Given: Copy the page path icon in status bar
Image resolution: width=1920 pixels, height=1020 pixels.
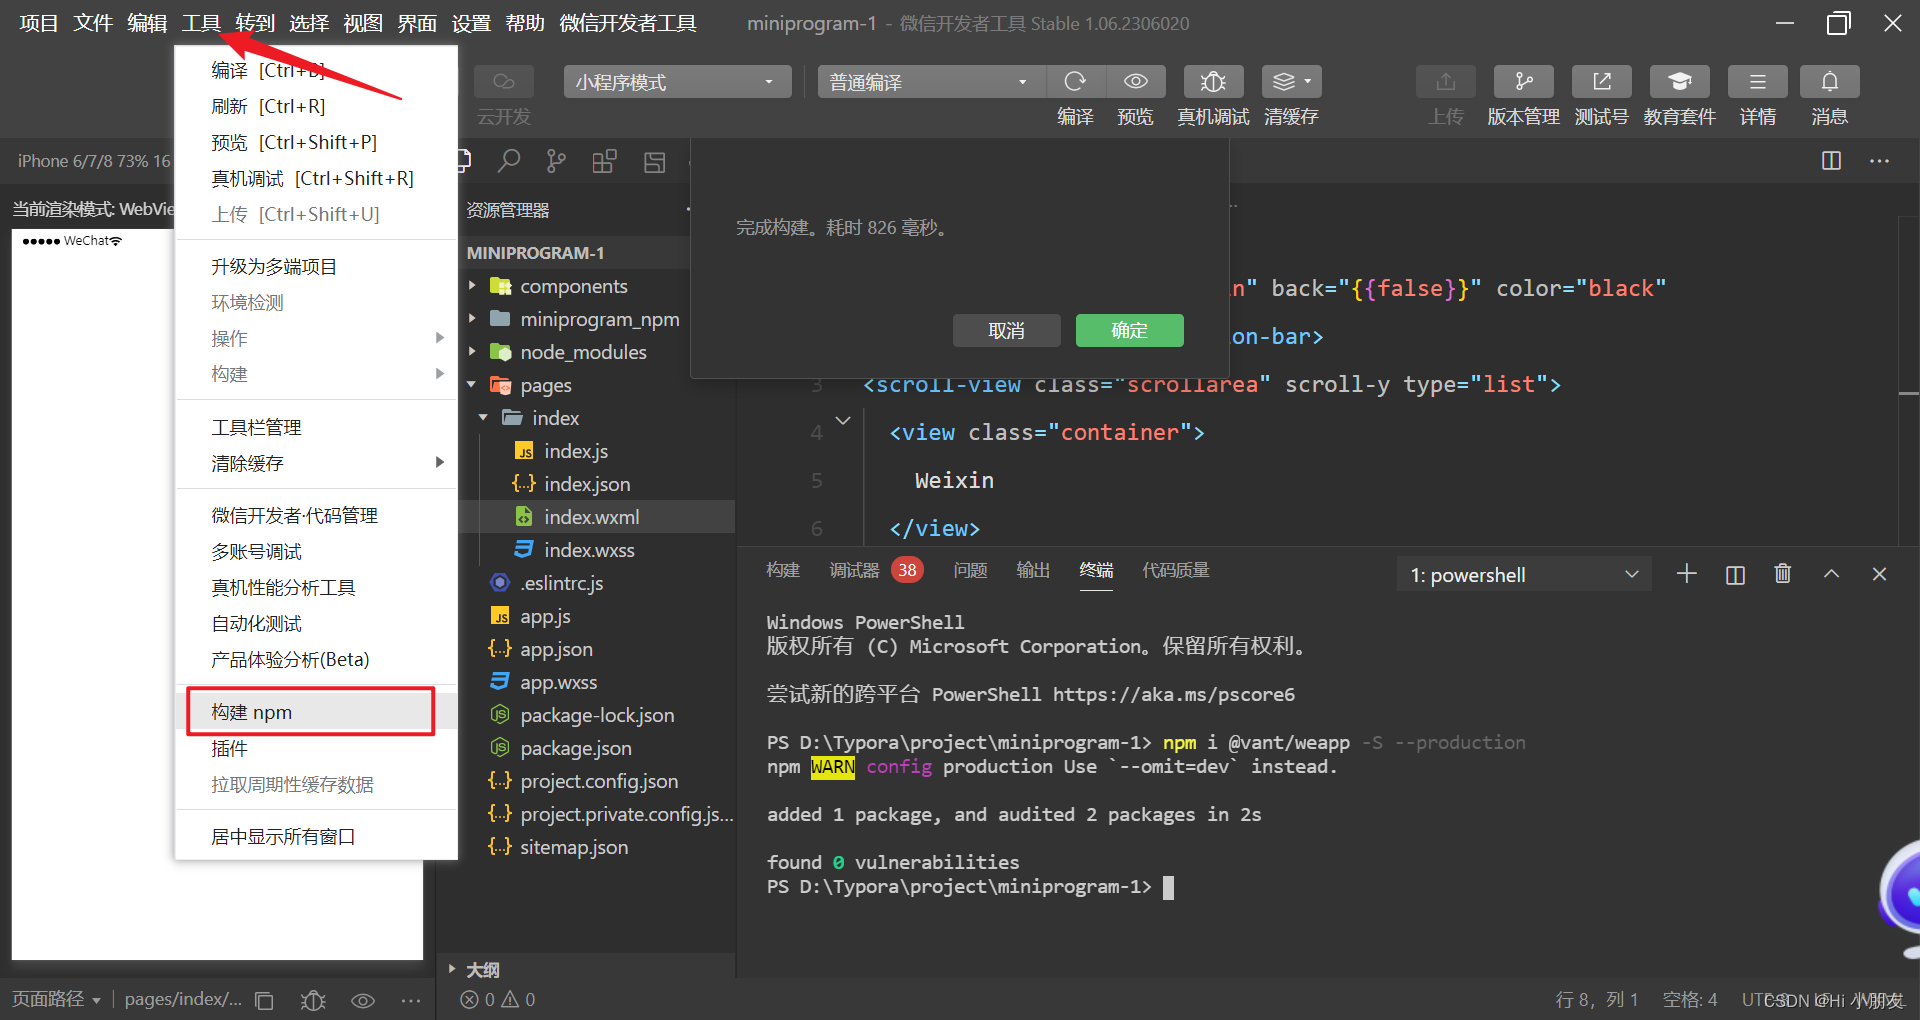Looking at the screenshot, I should (264, 1000).
